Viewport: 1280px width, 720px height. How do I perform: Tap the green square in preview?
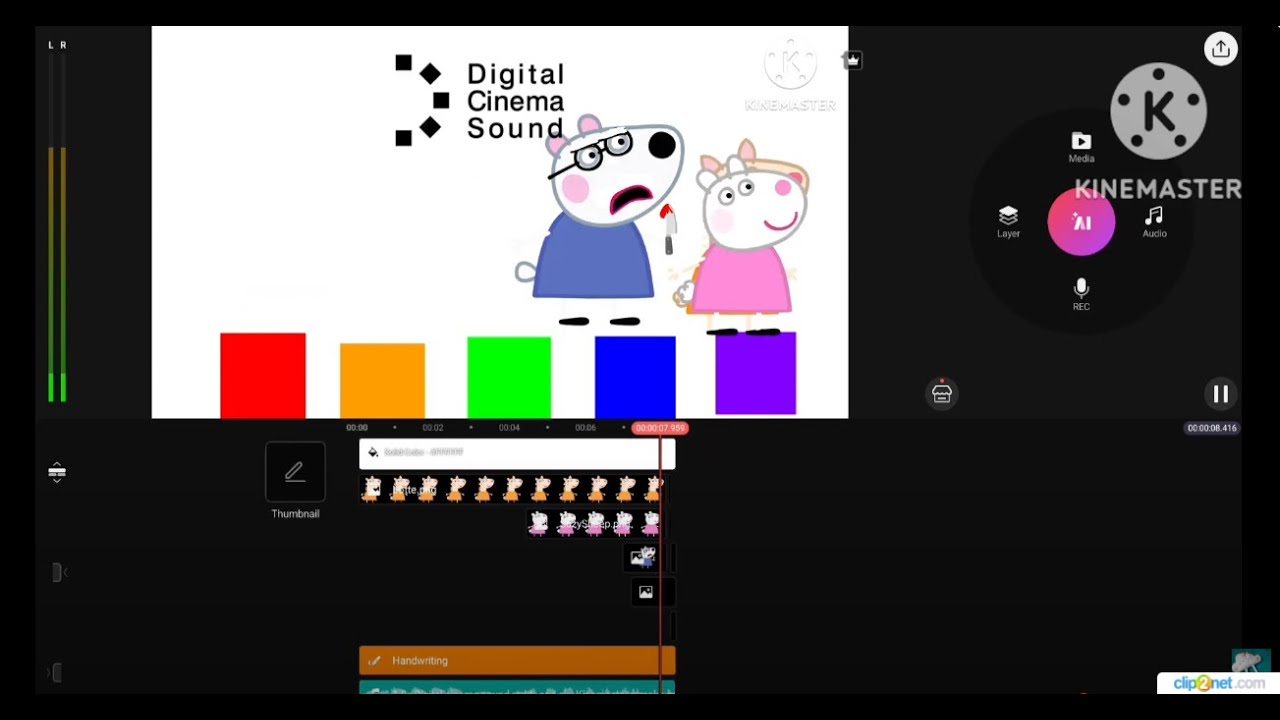509,378
